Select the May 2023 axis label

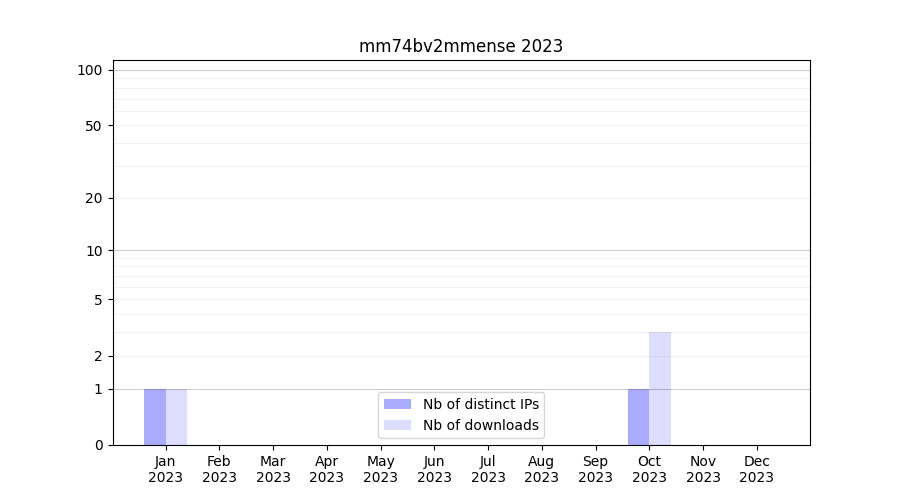(381, 469)
